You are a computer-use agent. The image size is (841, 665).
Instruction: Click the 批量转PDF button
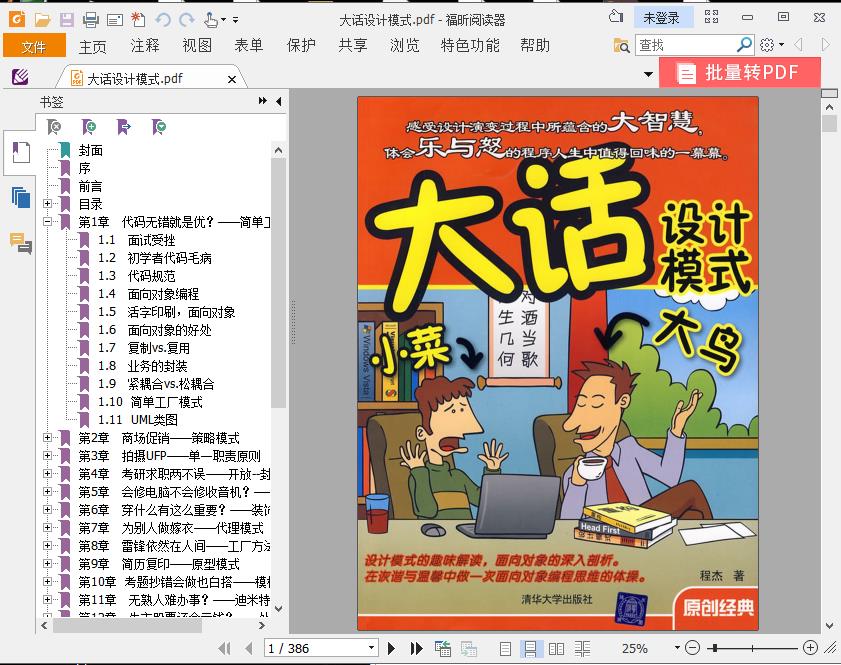click(740, 72)
